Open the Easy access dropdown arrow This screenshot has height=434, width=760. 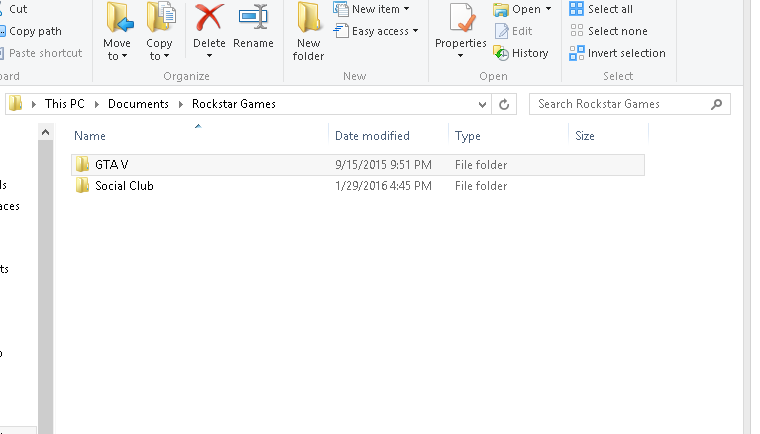(x=415, y=31)
